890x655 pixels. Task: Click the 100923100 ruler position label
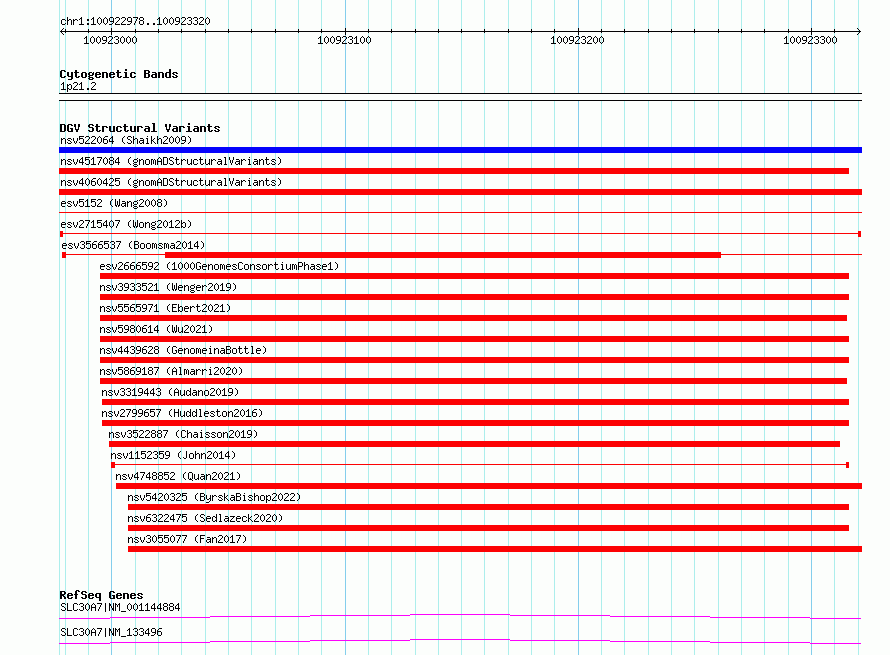point(344,40)
